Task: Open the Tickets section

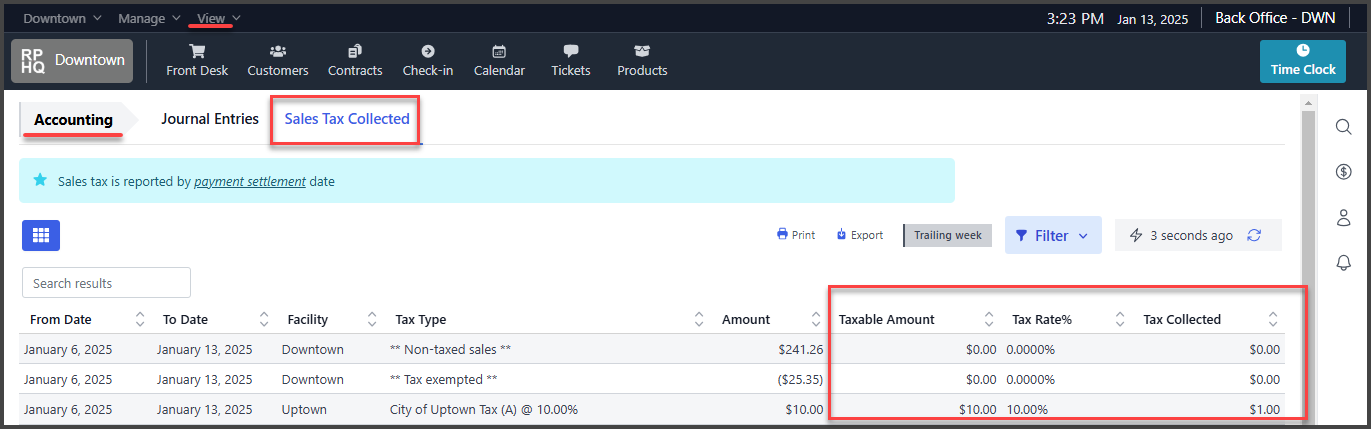Action: coord(571,60)
